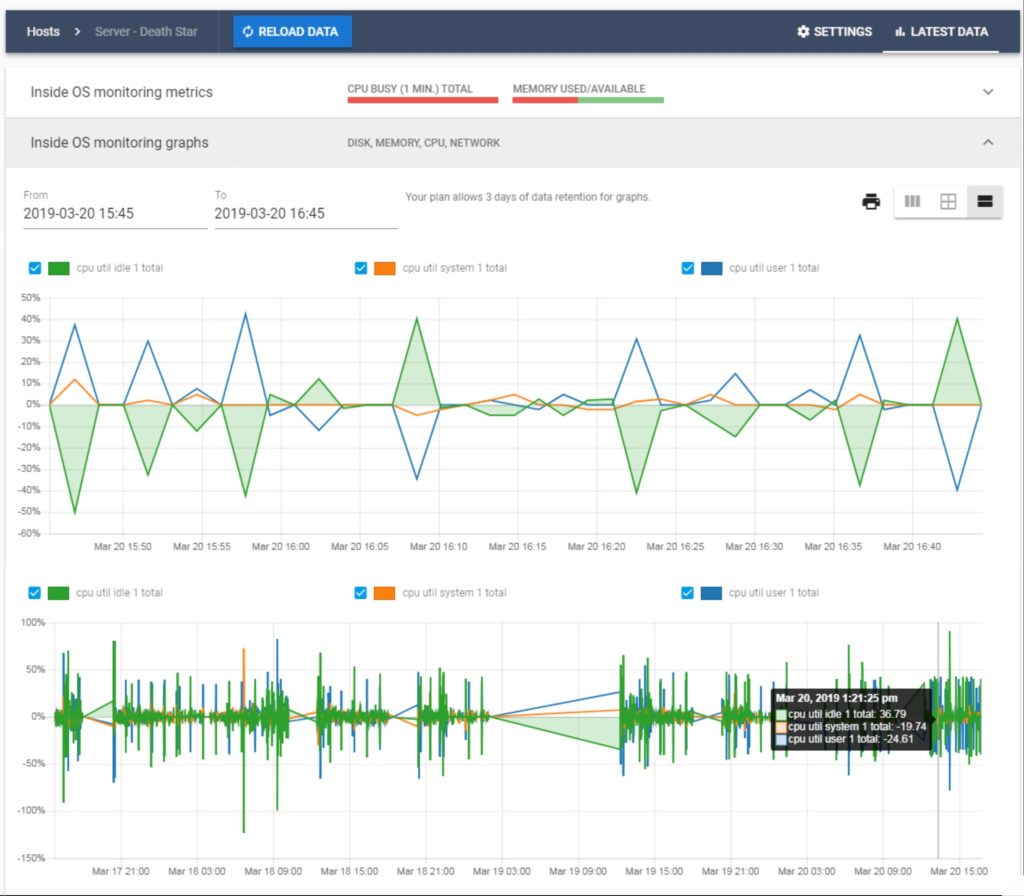Click green idle color swatch in top graph
This screenshot has width=1024, height=896.
point(59,268)
